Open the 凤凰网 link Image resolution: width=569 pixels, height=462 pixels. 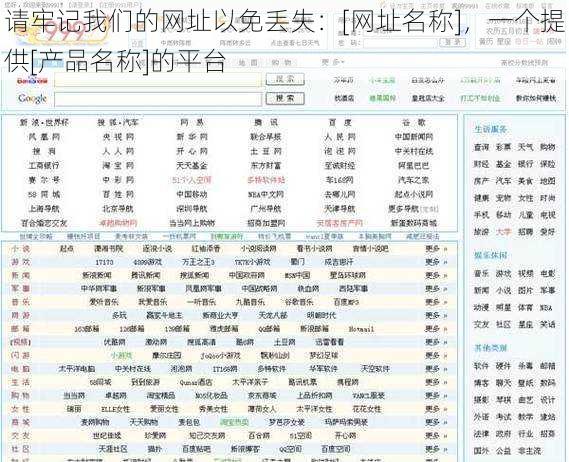point(44,137)
